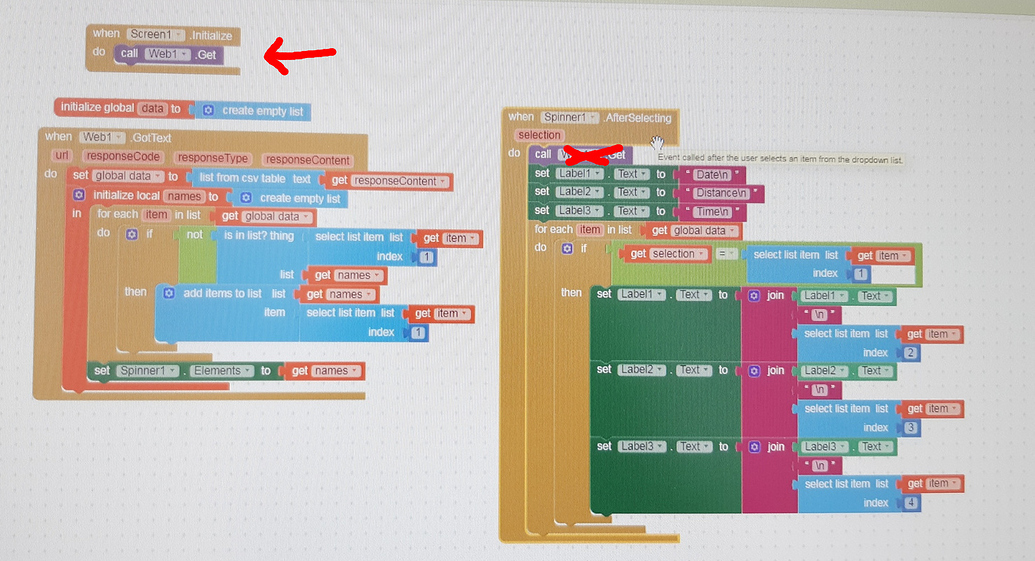Open gear on if block beside get selection
Screen dimensions: 1035x561
pos(569,247)
